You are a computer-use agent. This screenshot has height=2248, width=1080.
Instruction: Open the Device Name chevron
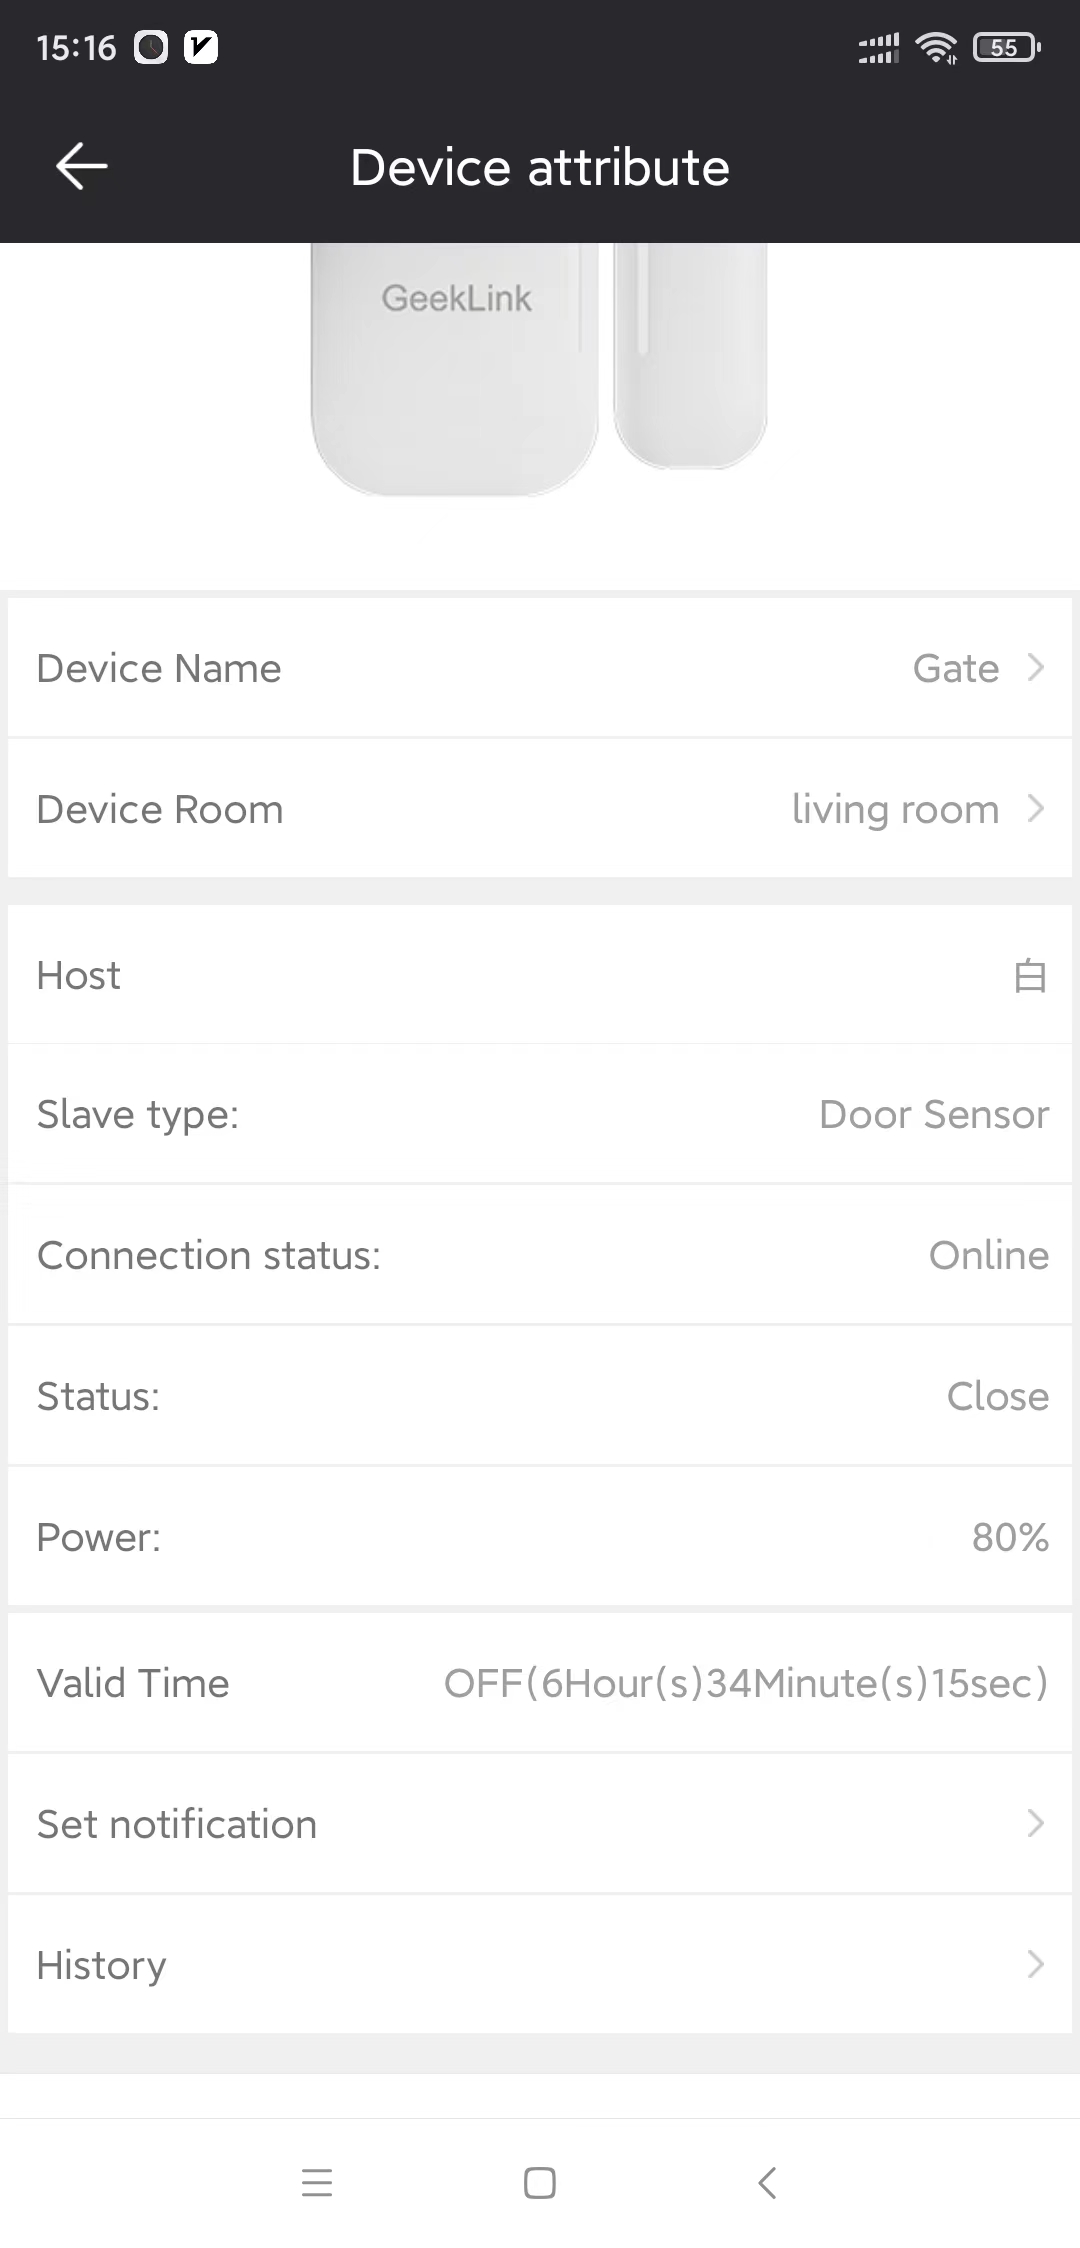pyautogui.click(x=1036, y=667)
